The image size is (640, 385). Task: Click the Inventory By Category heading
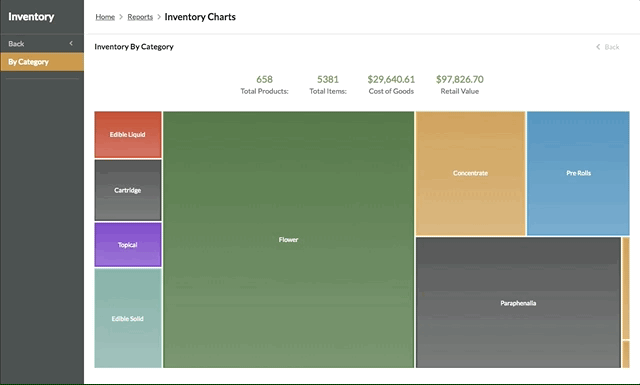click(134, 47)
